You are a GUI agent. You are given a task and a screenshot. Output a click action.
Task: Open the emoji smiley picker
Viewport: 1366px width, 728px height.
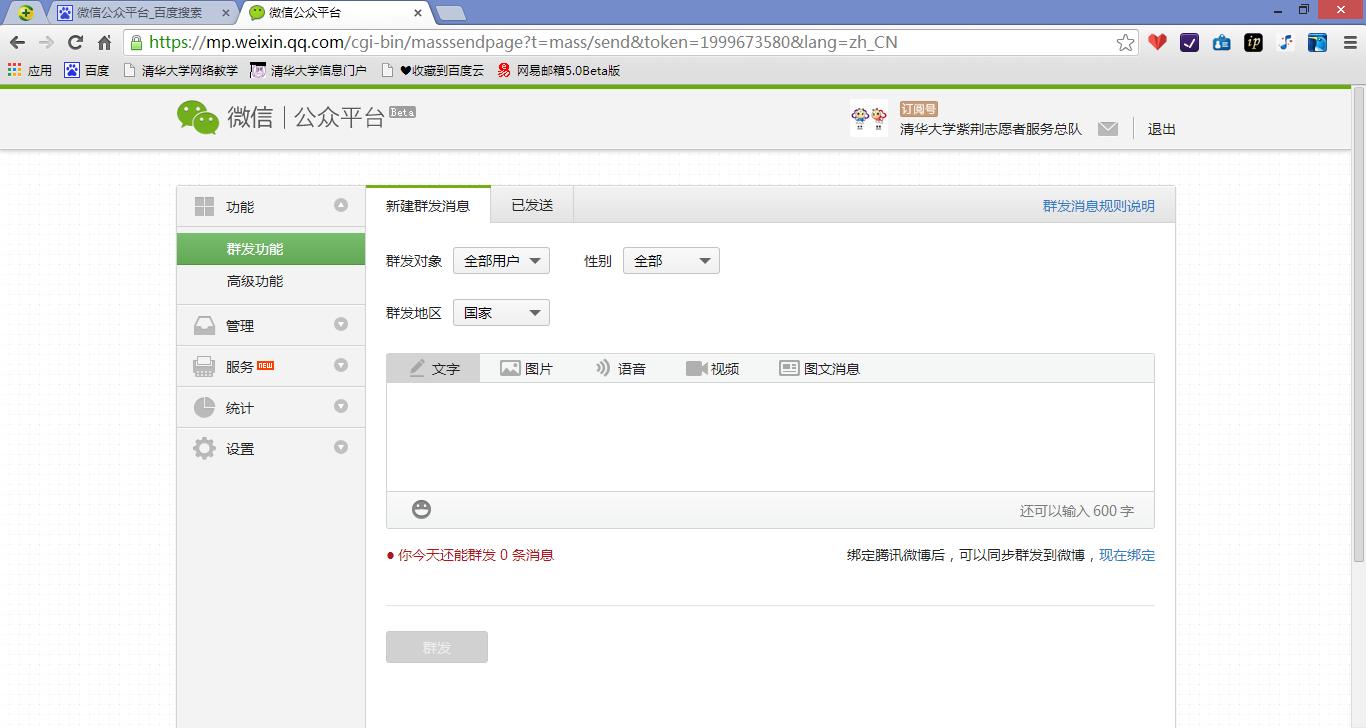coord(421,509)
